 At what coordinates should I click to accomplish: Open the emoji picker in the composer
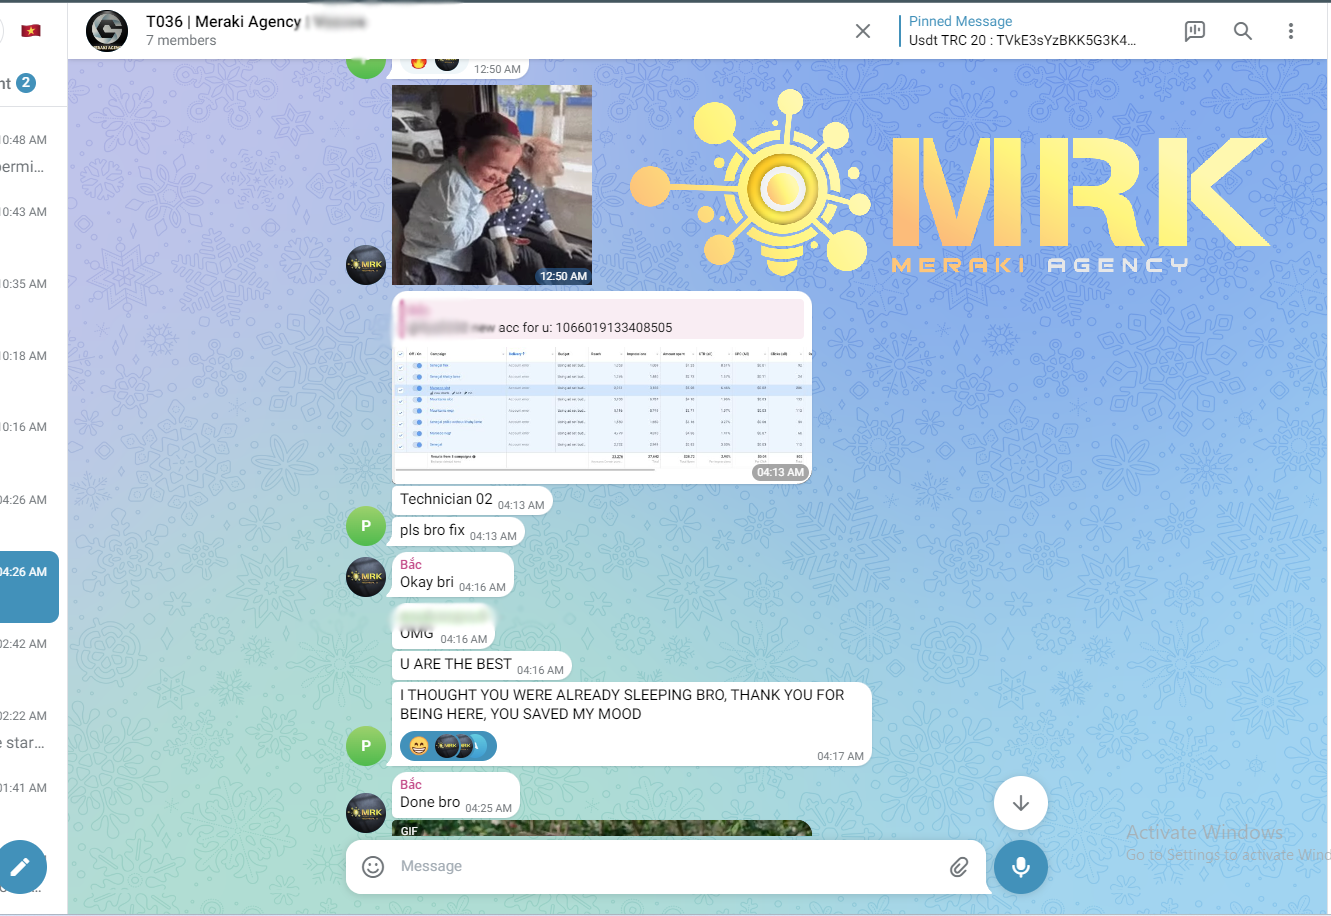[x=373, y=867]
